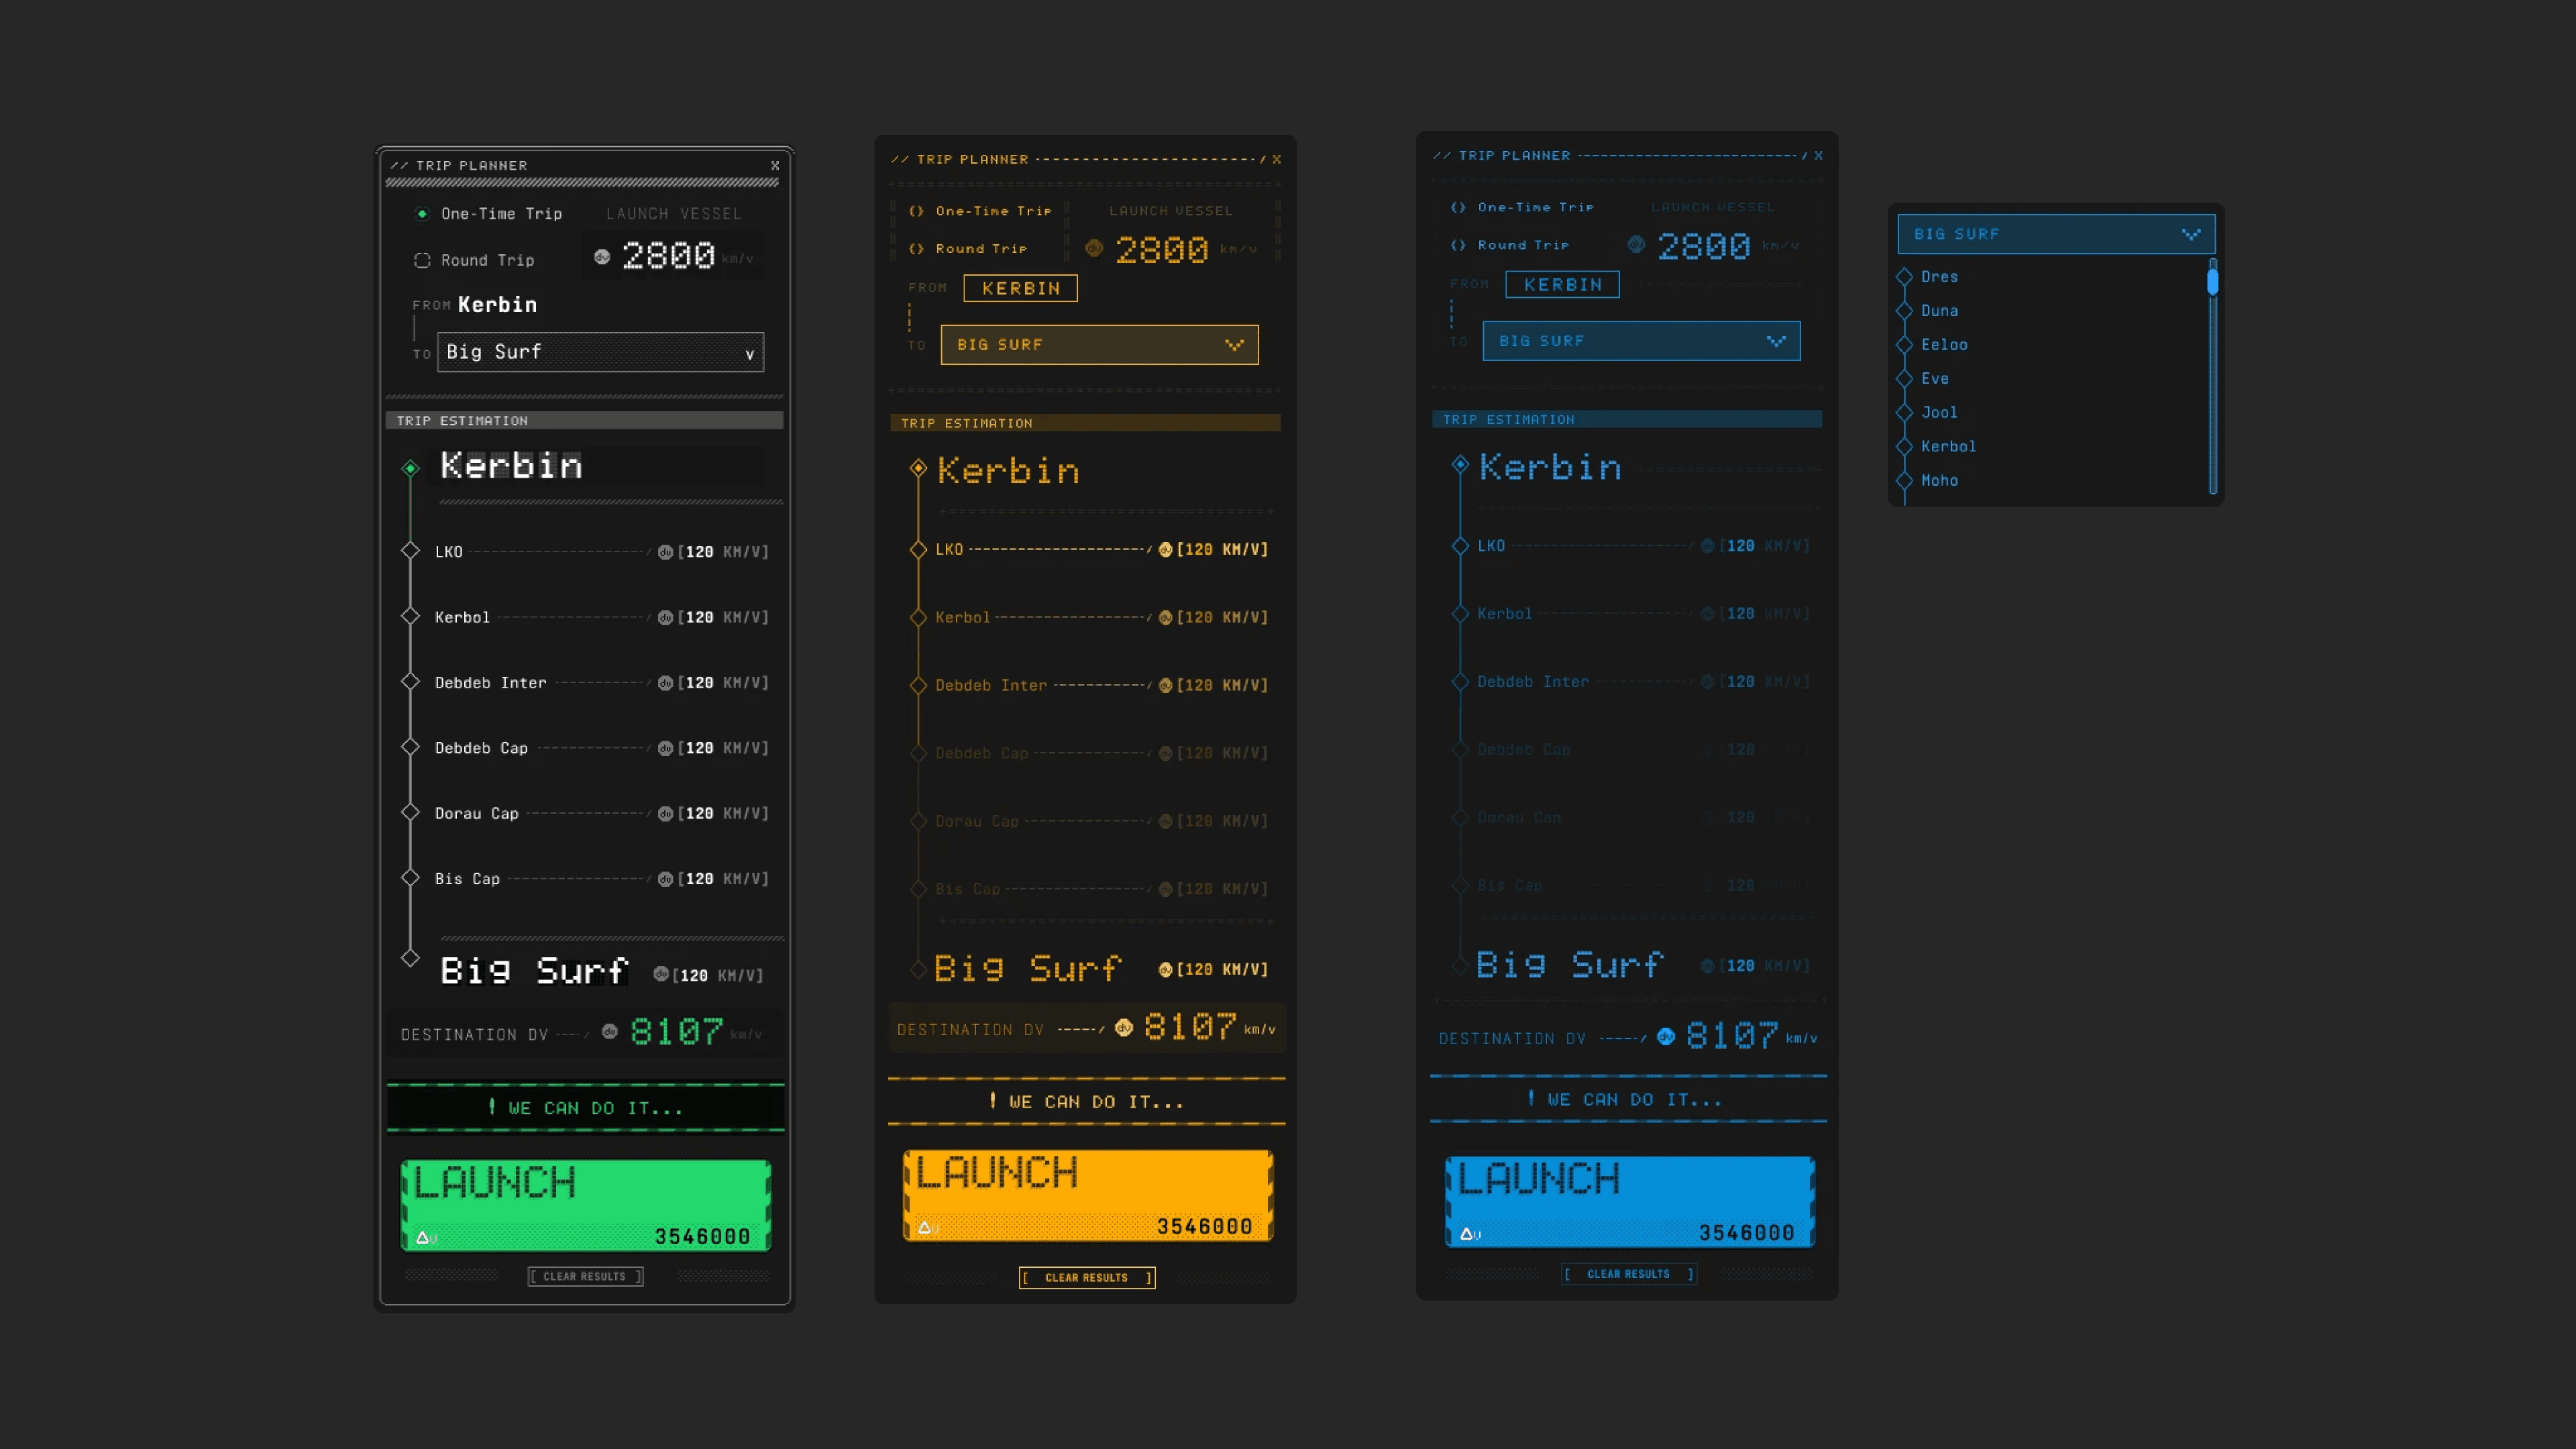This screenshot has height=1449, width=2576.
Task: Click blue delta-v icon by 8107 destination
Action: click(x=1666, y=1037)
